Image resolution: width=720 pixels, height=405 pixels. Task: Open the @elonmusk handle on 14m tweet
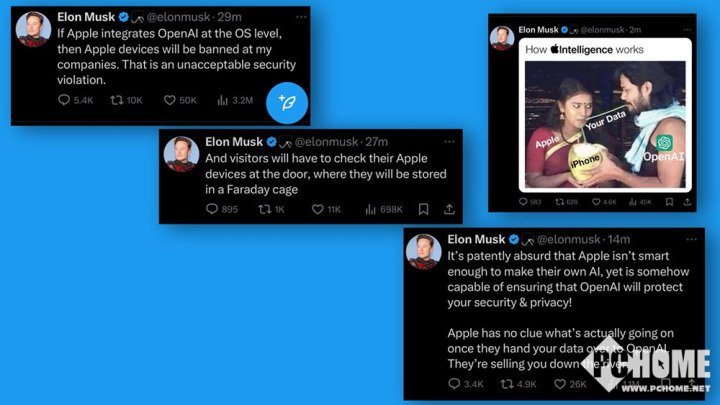pyautogui.click(x=568, y=239)
